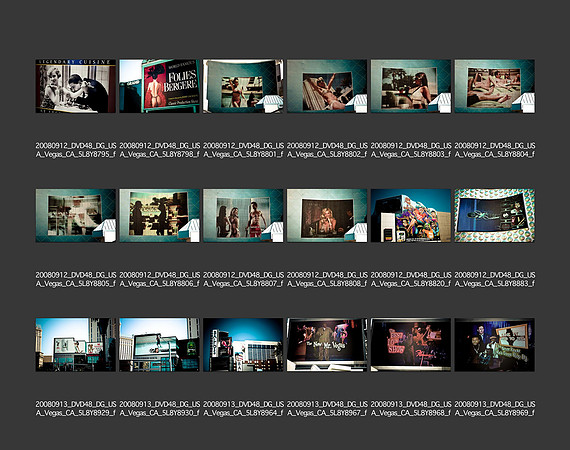
Task: Select thumbnail above filename ending 5L8Y8807_f
Action: pyautogui.click(x=243, y=216)
